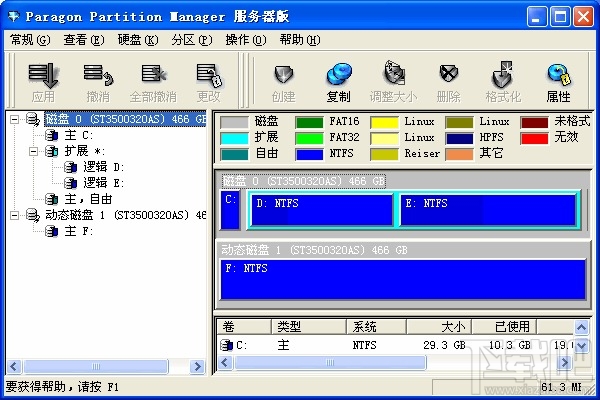Click the 调整大小 (Resize) toolbar icon
The height and width of the screenshot is (400, 600).
pos(394,73)
